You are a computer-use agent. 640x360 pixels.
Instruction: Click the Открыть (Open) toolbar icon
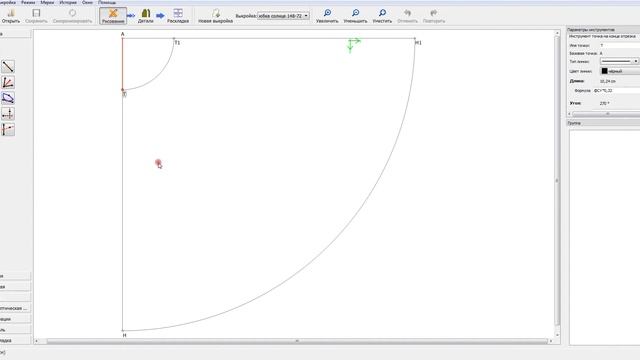click(x=11, y=16)
